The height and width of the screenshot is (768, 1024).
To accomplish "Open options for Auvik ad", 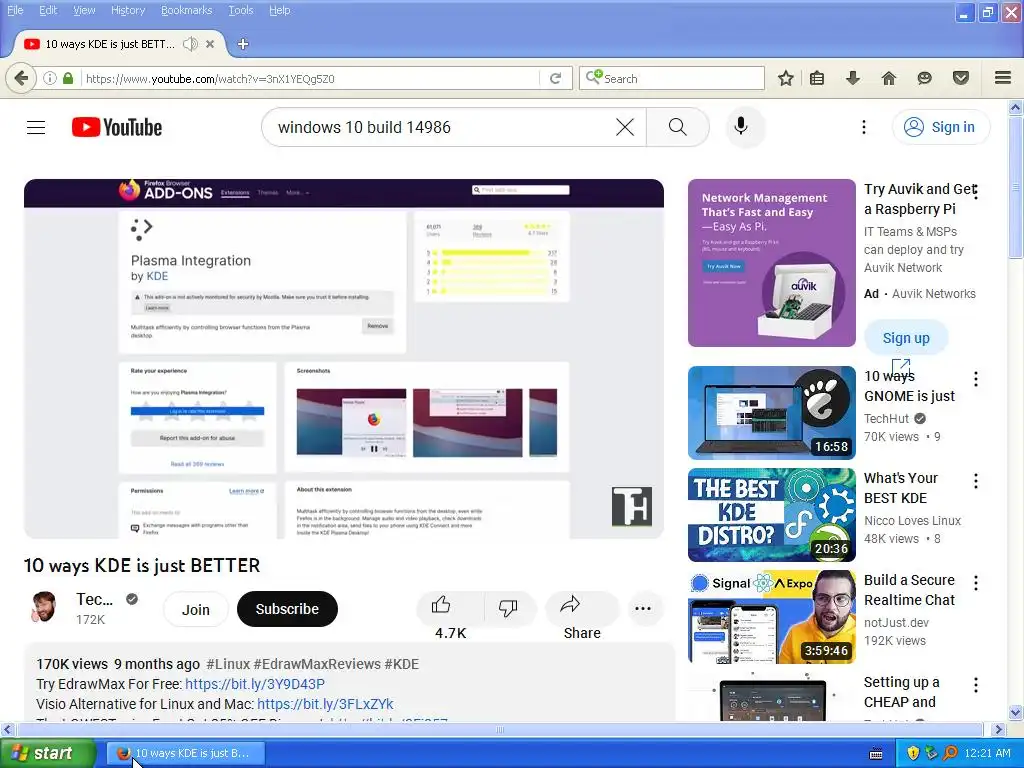I will [976, 192].
